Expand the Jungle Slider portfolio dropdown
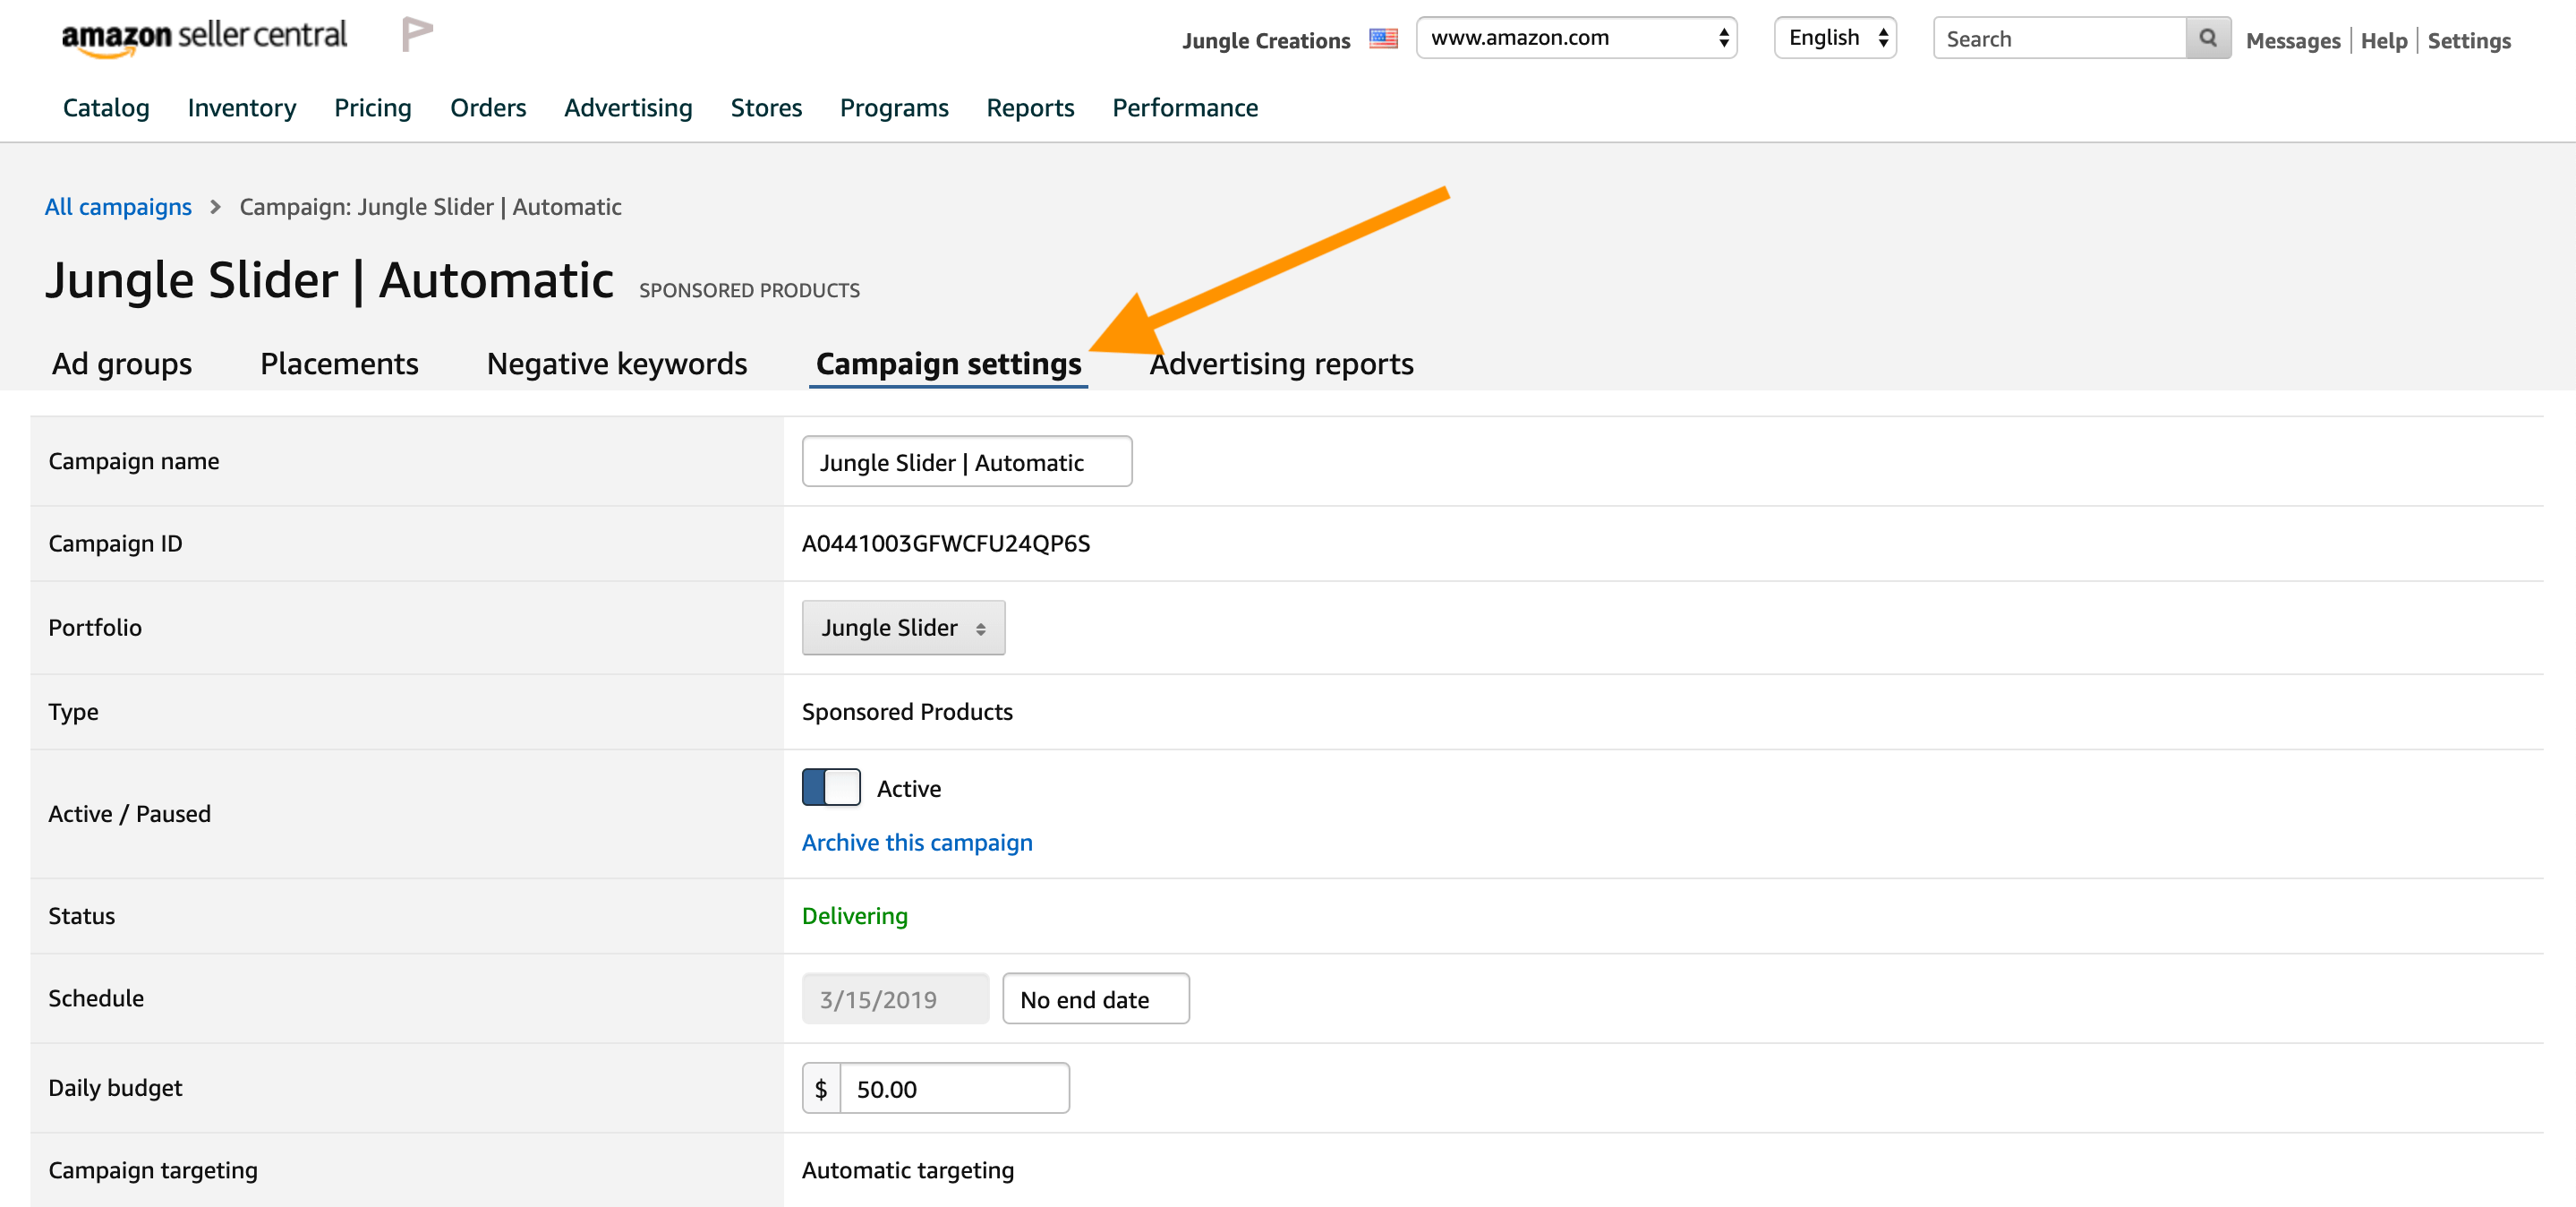Viewport: 2576px width, 1207px height. coord(903,628)
